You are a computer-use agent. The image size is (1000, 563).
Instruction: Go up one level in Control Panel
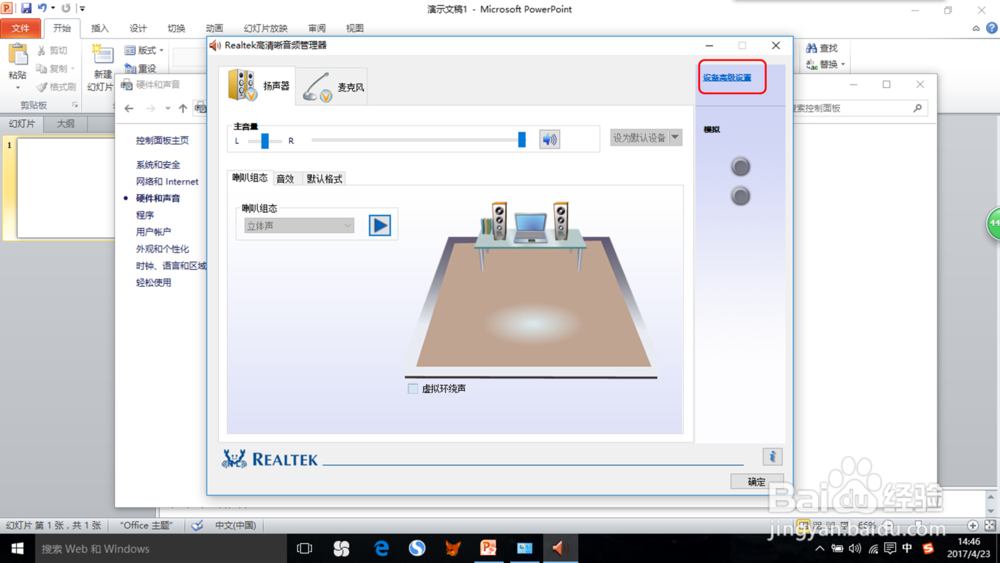183,108
